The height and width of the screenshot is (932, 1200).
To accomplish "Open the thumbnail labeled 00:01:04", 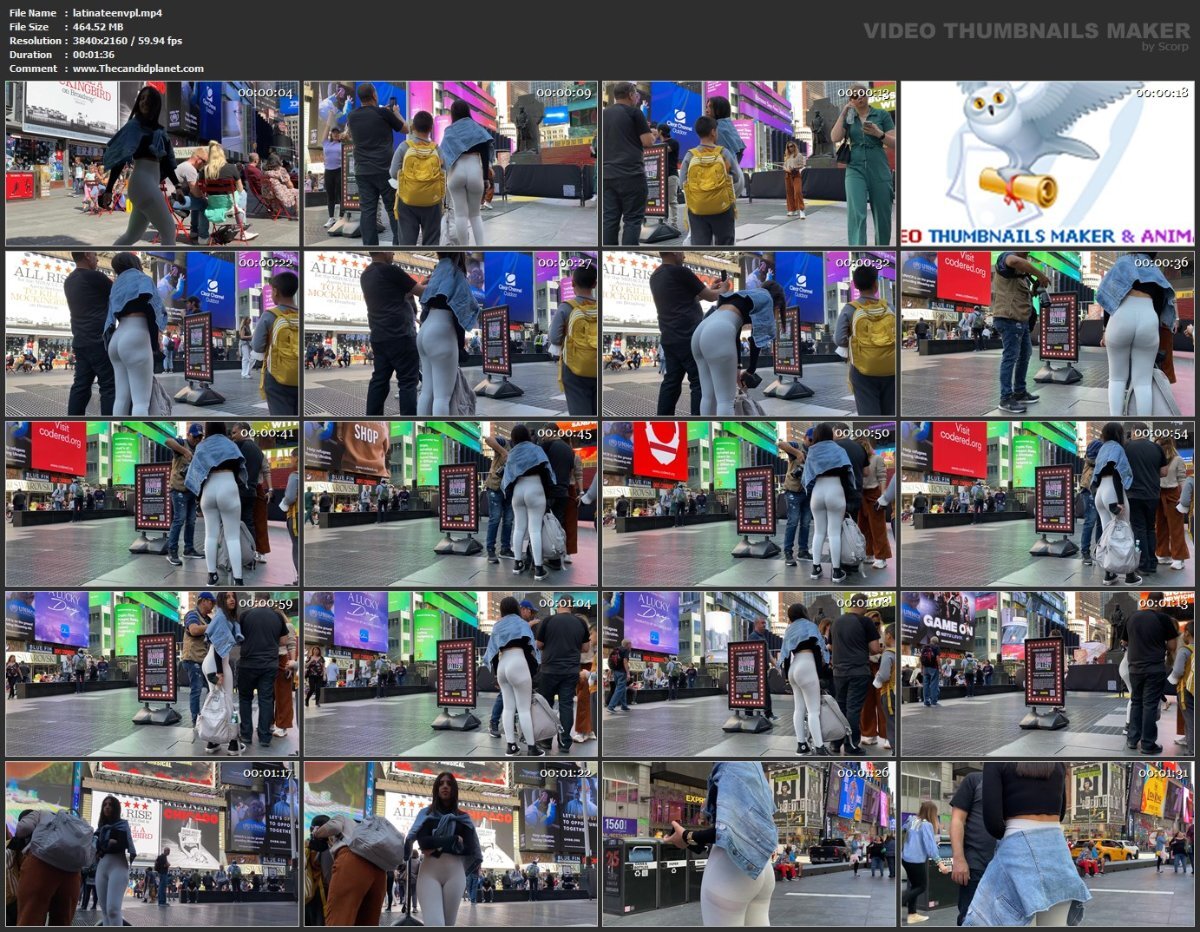I will click(451, 674).
